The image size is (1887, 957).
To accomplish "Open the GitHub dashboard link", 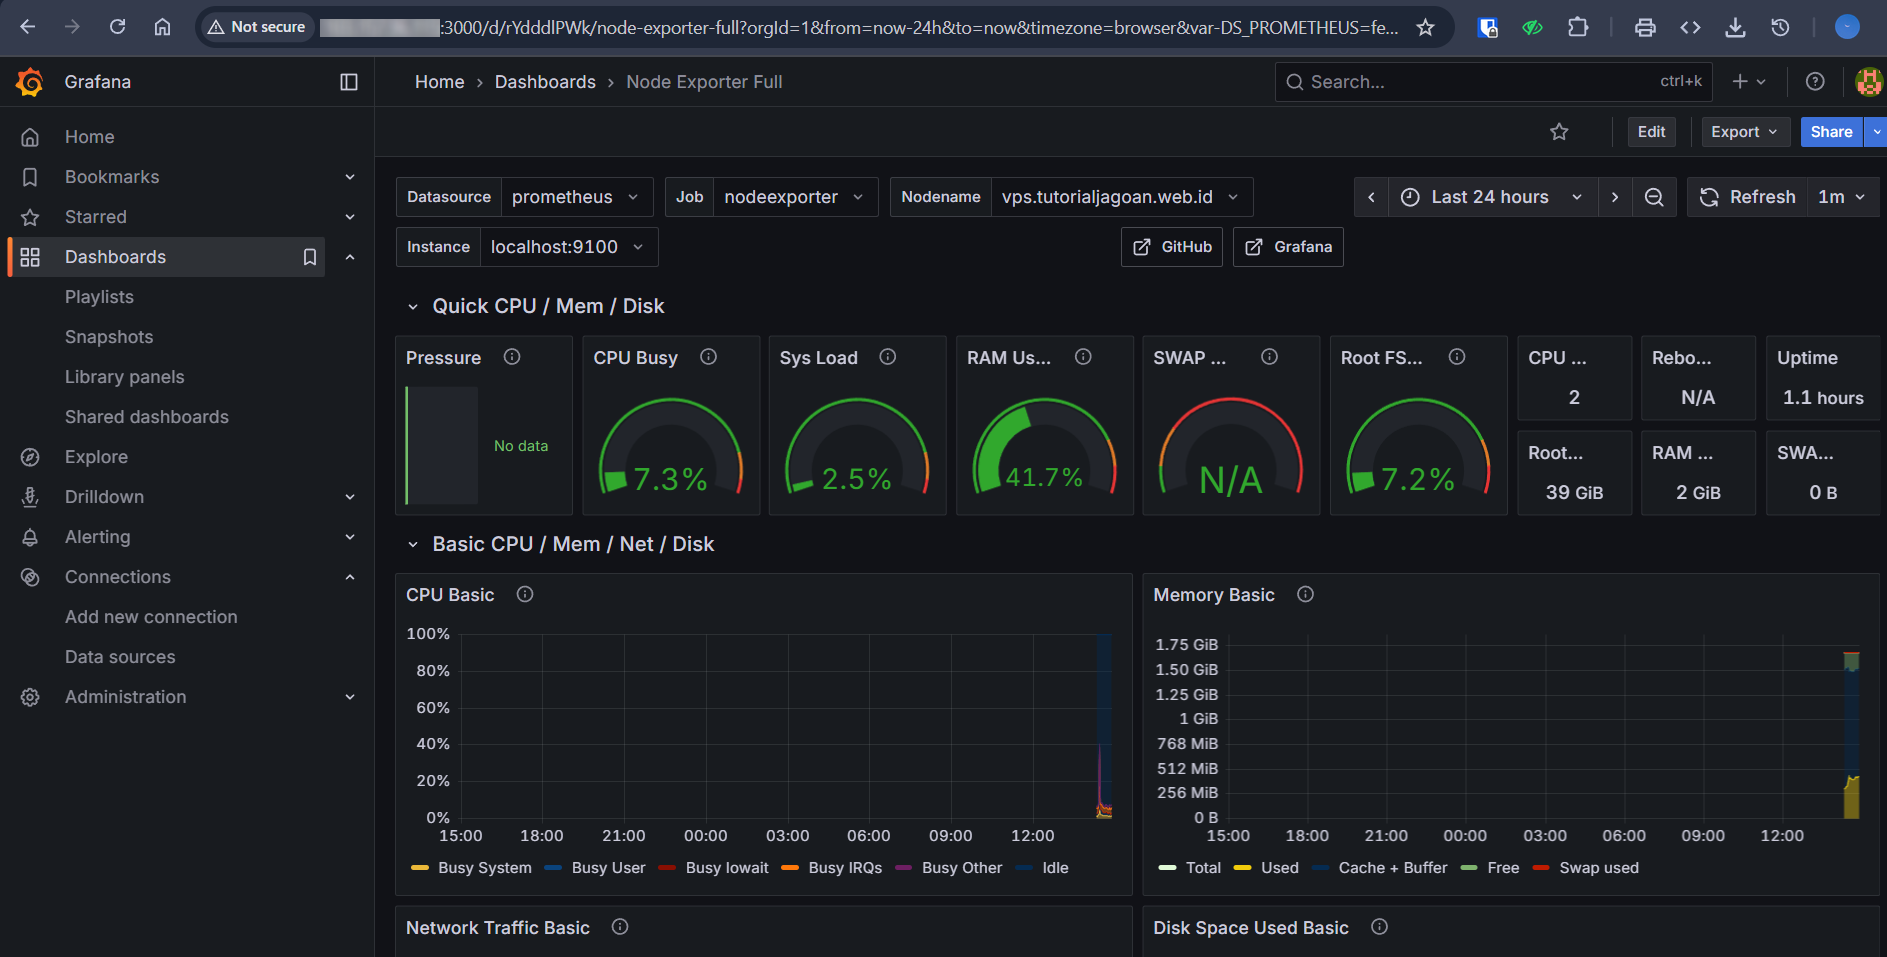I will [x=1172, y=247].
